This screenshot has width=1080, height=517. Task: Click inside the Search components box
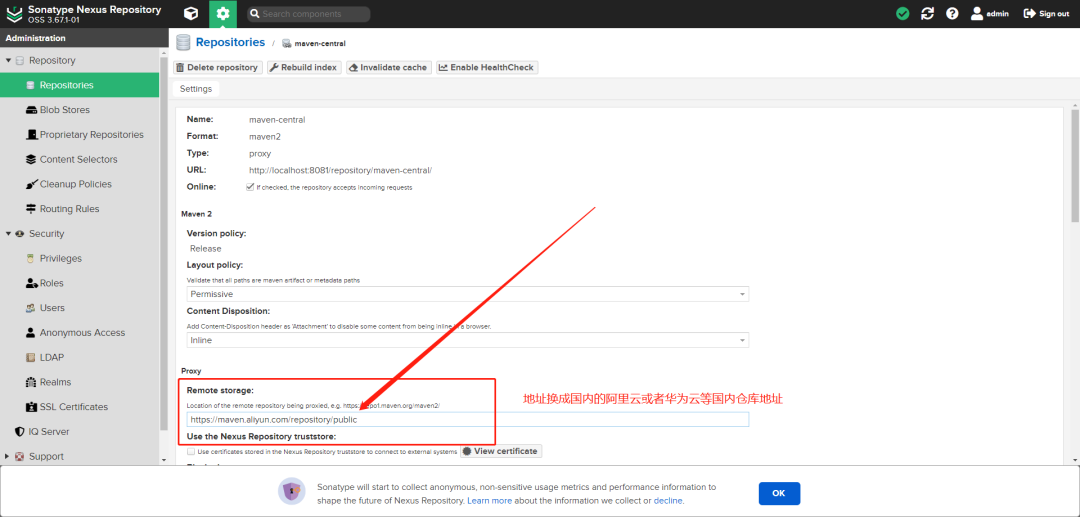point(308,14)
